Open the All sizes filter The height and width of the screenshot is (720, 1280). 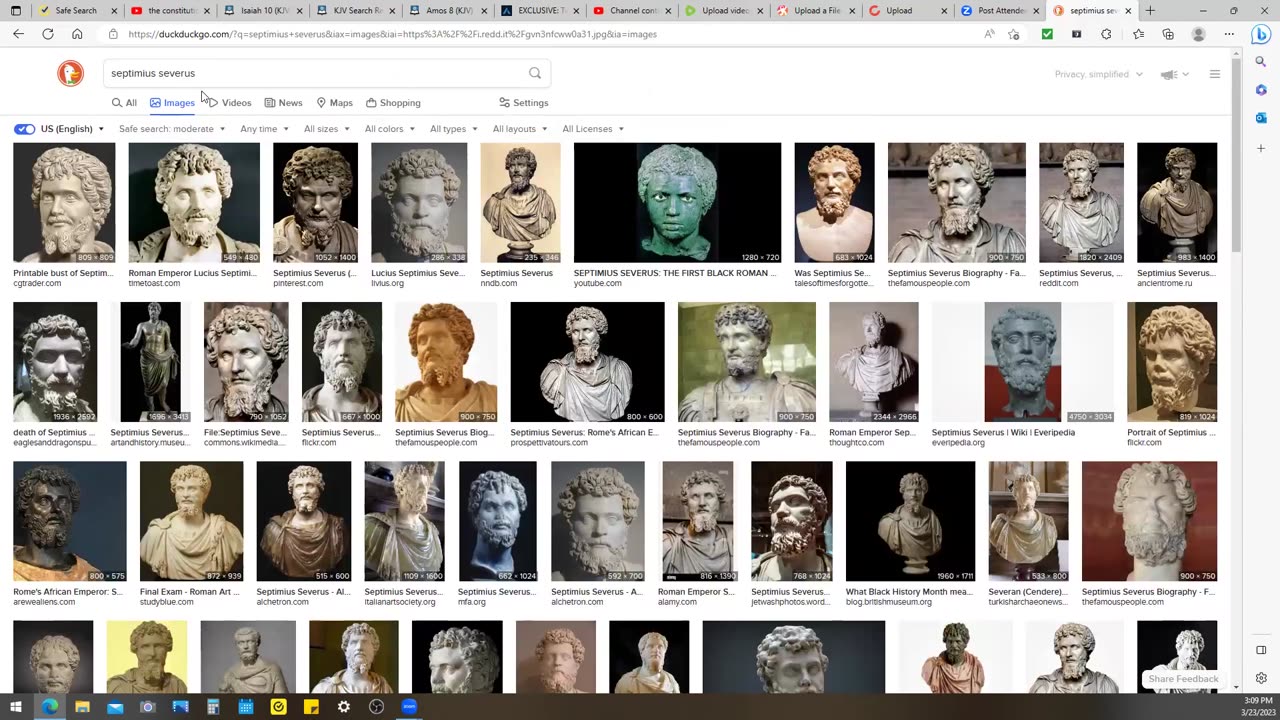click(327, 129)
